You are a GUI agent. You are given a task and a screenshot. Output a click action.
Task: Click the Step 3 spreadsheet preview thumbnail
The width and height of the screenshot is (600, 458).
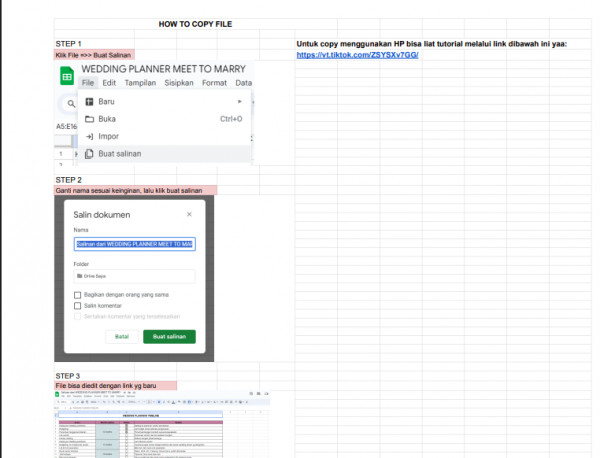point(162,424)
